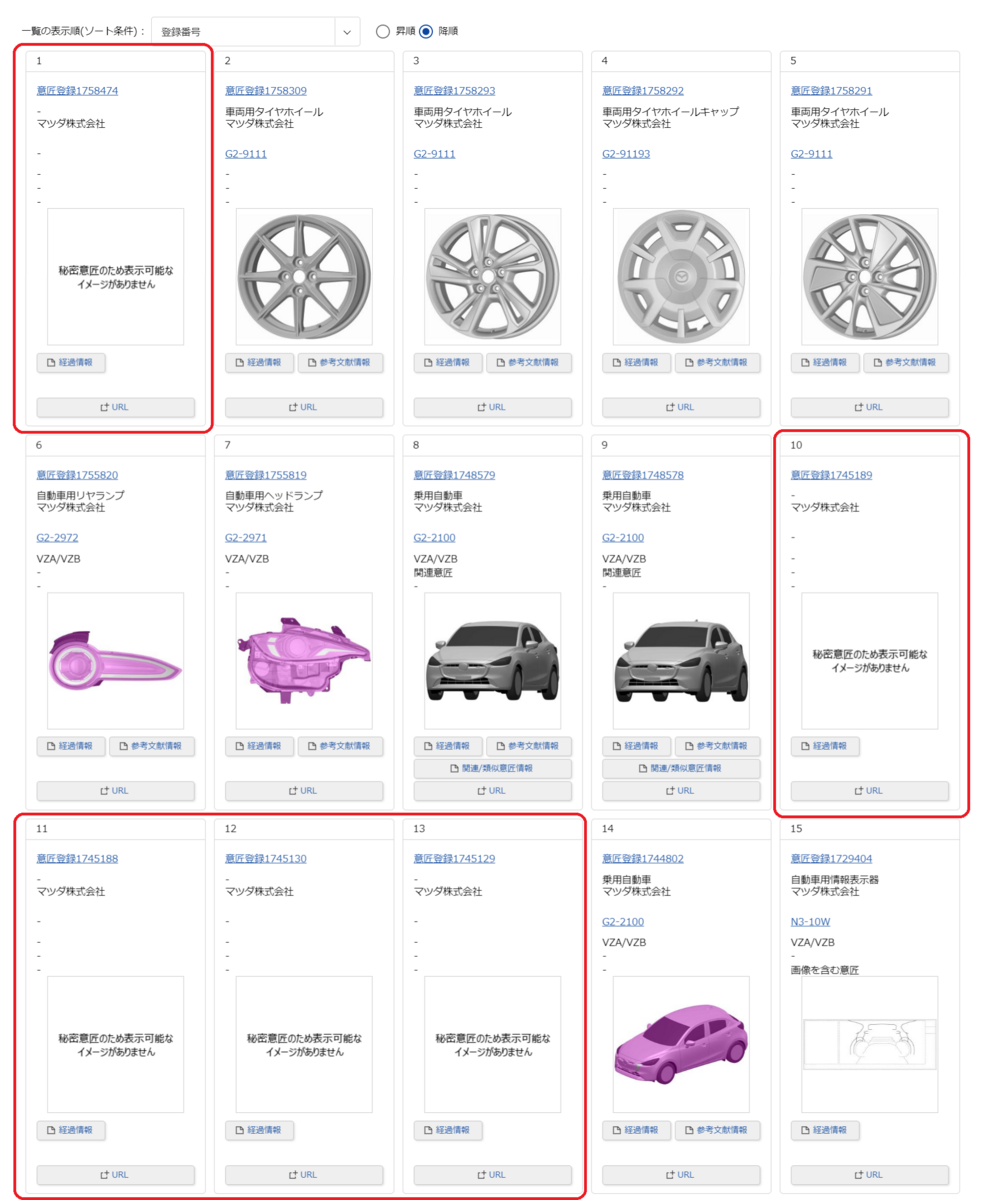988x1200 pixels.
Task: Click wheel image in card 5
Action: (870, 277)
